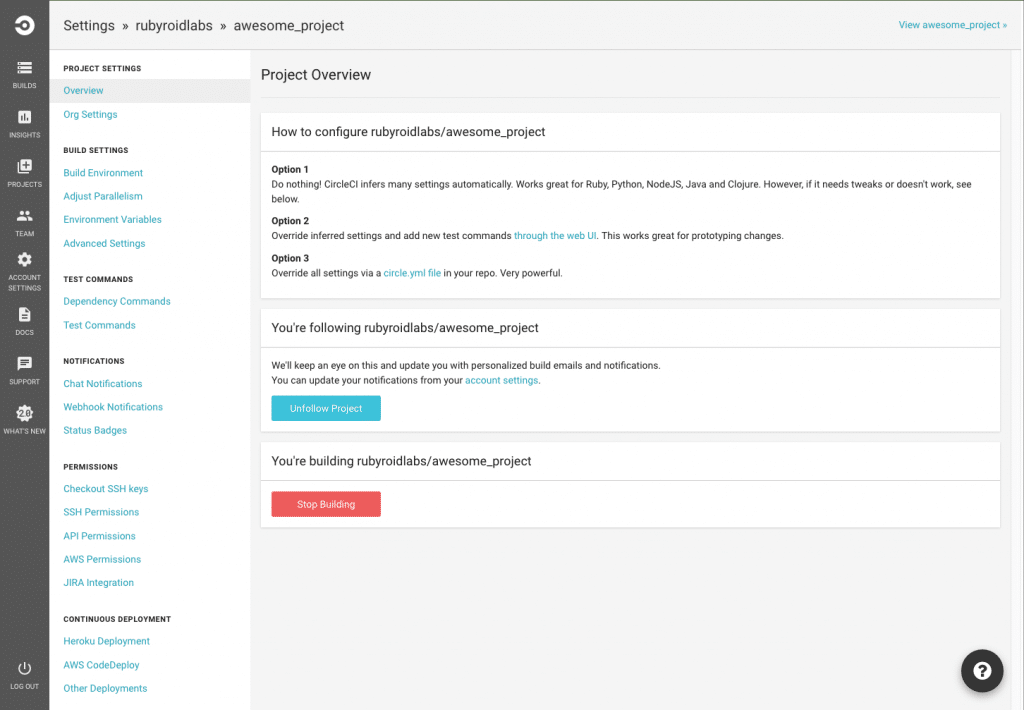Open Heroku Deployment settings
This screenshot has height=710, width=1024.
(106, 642)
